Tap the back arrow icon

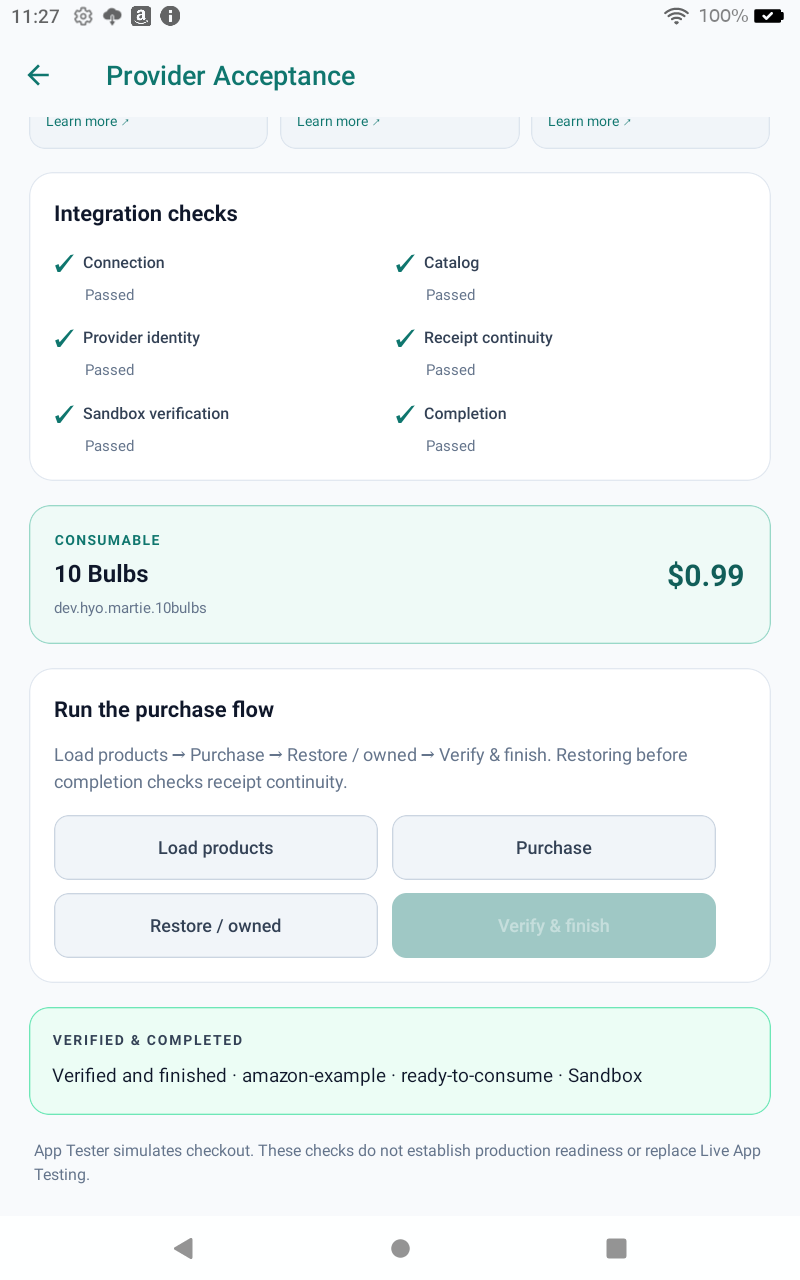38,75
